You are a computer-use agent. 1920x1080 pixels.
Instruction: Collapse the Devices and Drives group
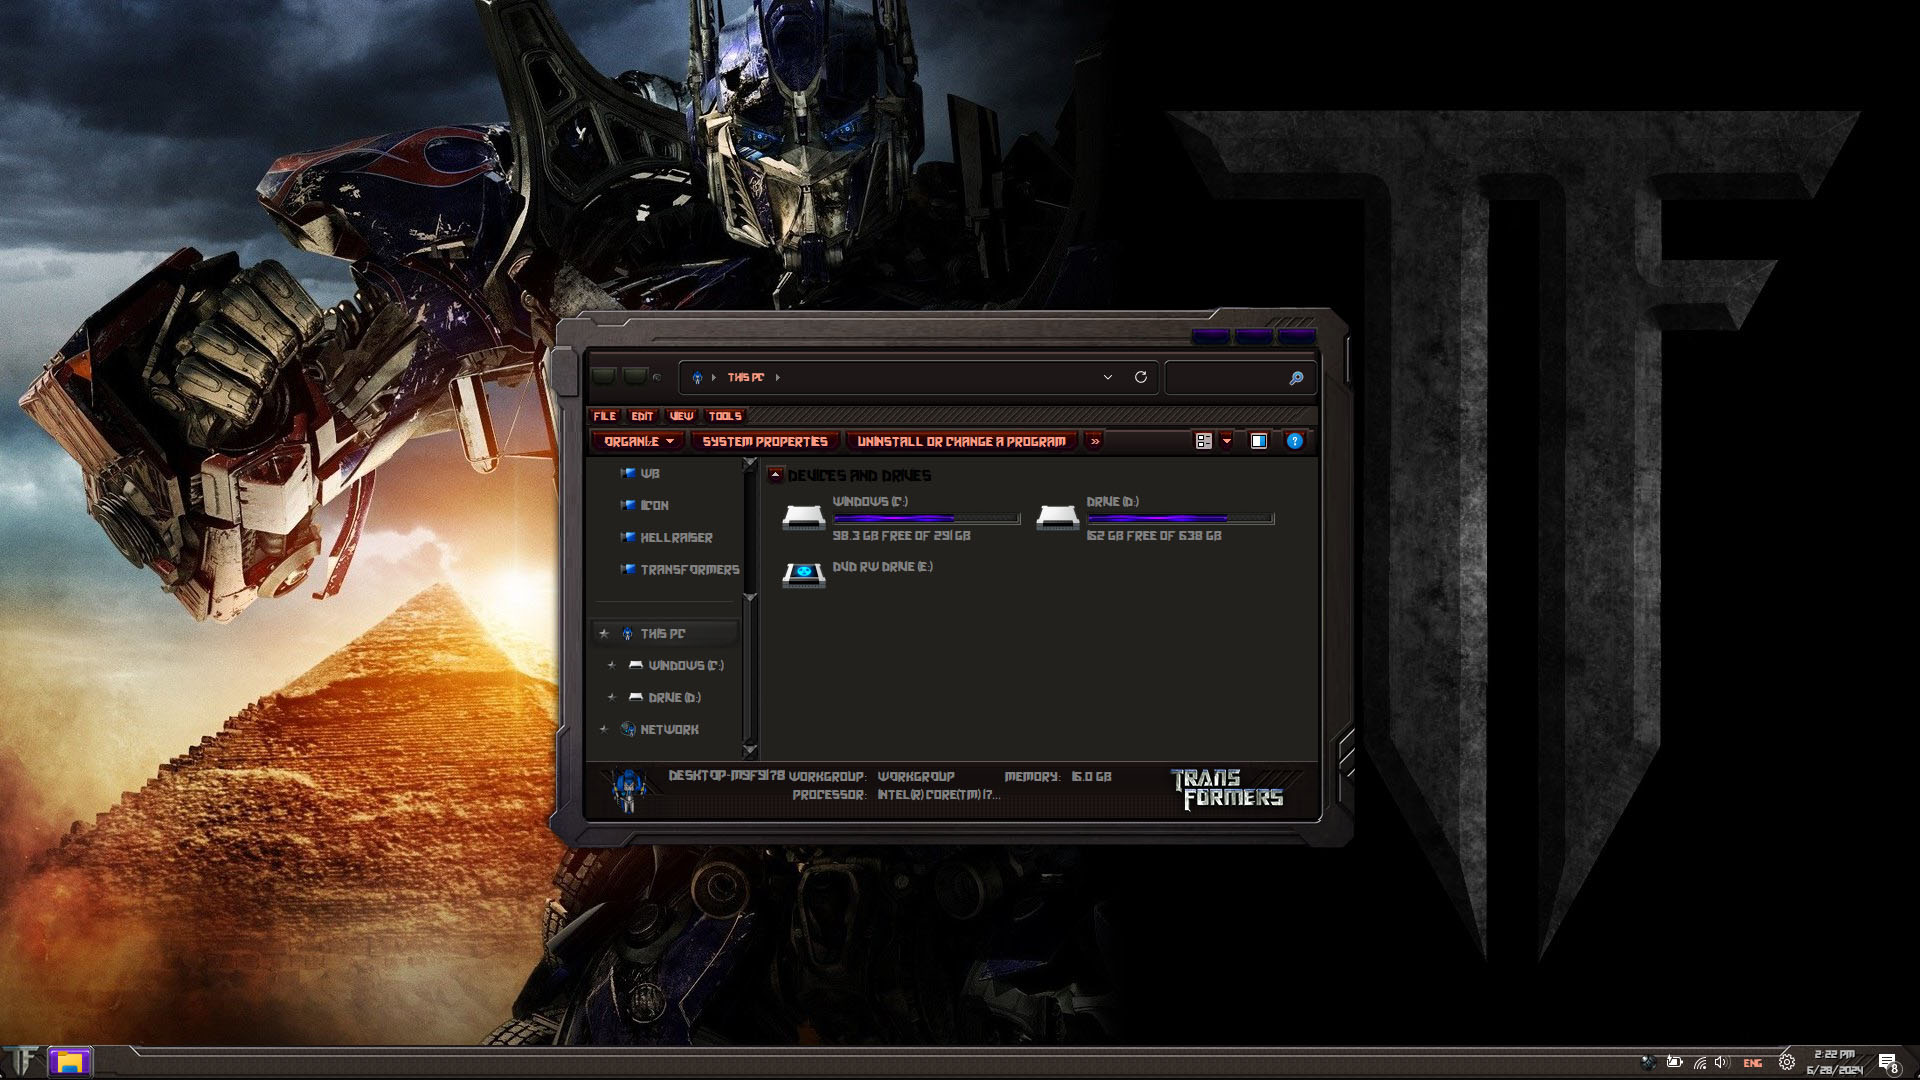point(776,475)
